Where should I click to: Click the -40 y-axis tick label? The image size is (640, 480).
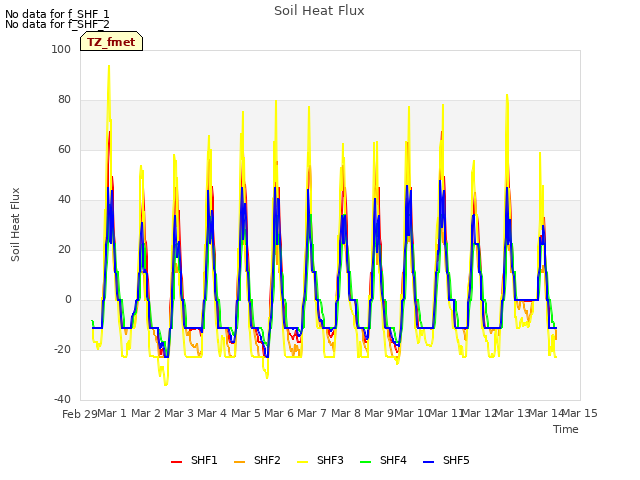click(62, 399)
